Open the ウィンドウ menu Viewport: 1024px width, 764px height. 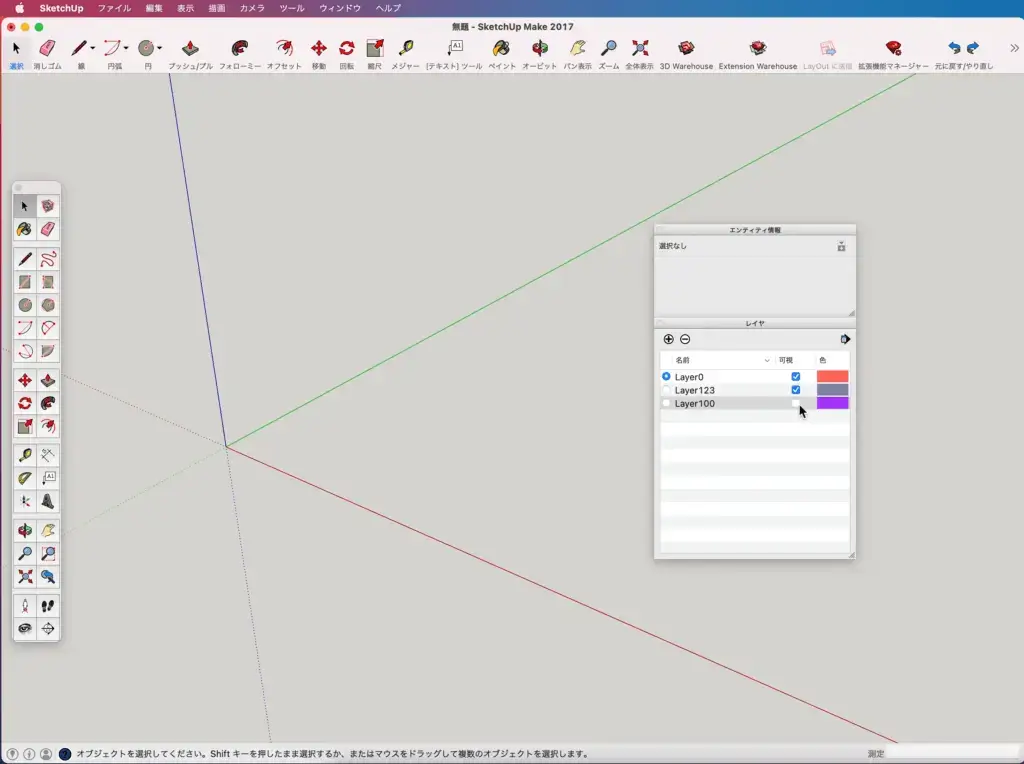(x=340, y=8)
